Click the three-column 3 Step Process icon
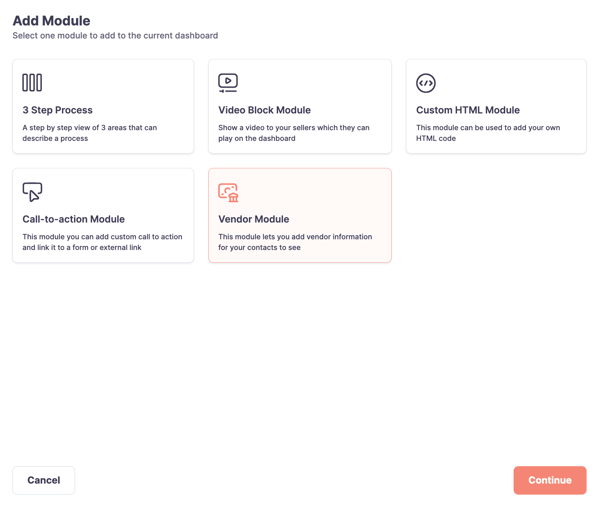Image resolution: width=599 pixels, height=508 pixels. [32, 83]
